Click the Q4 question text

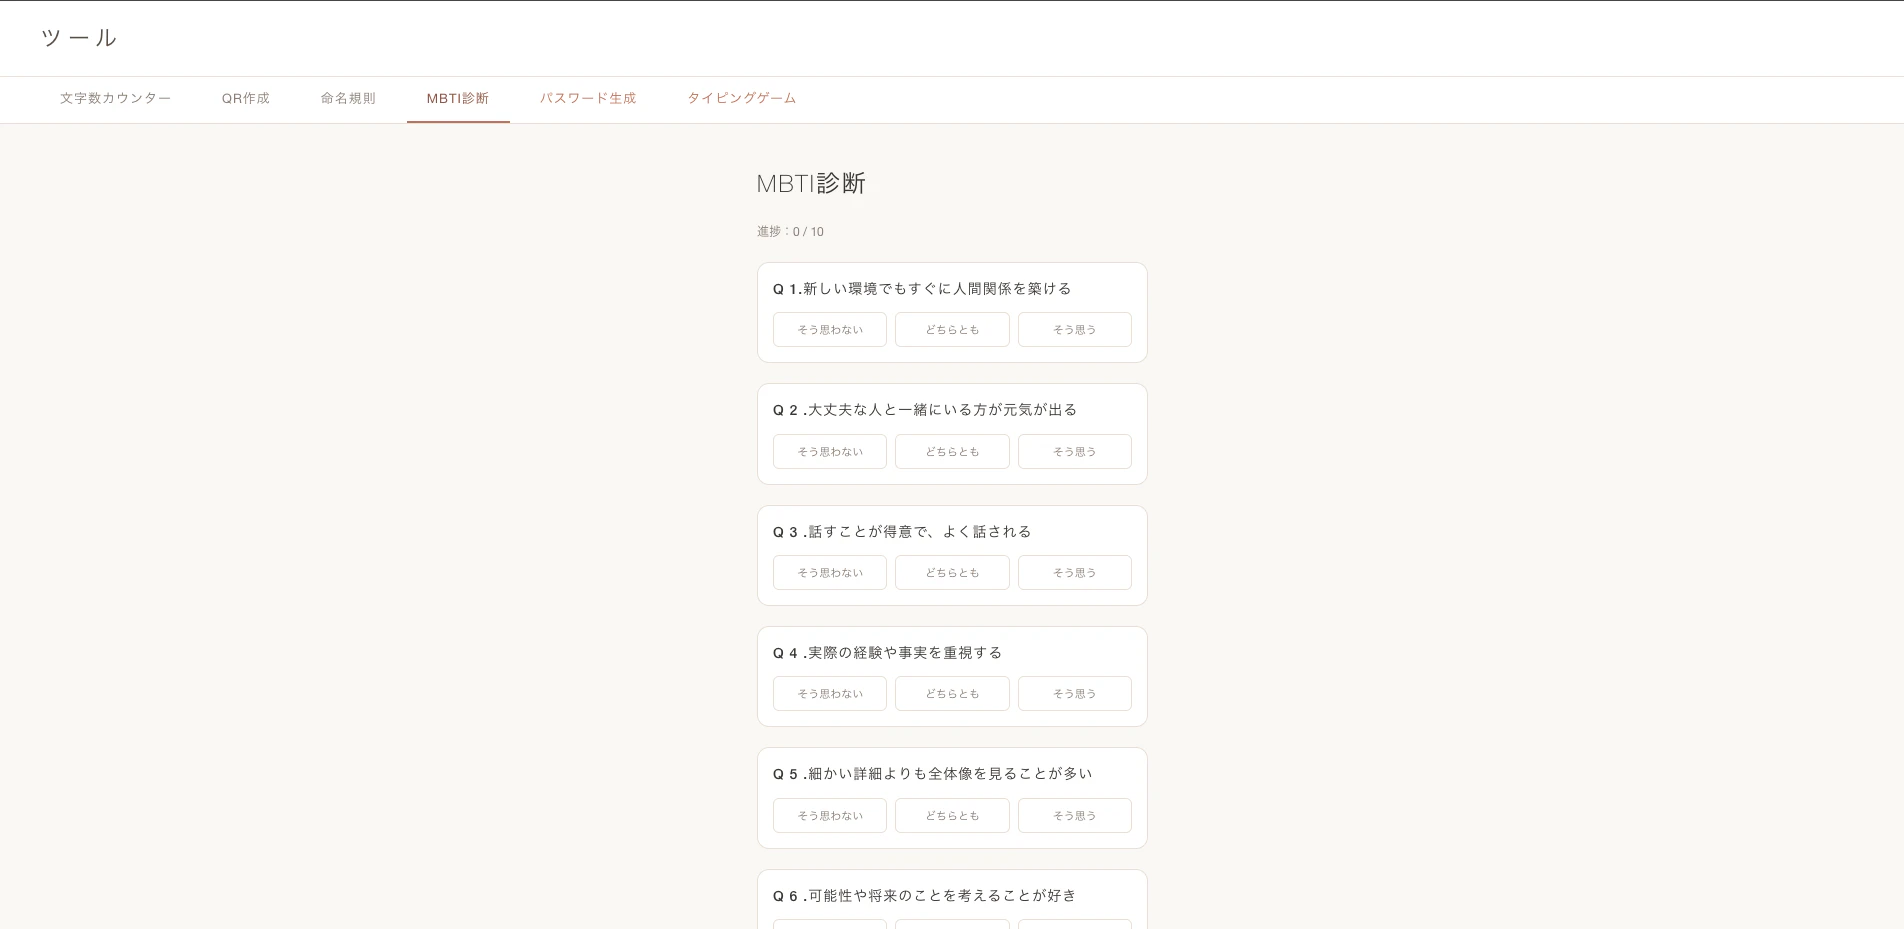click(x=887, y=653)
